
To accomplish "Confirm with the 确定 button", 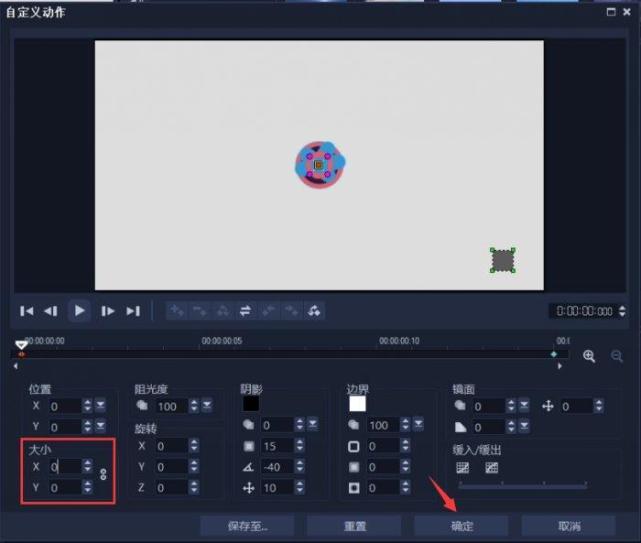I will click(x=462, y=526).
